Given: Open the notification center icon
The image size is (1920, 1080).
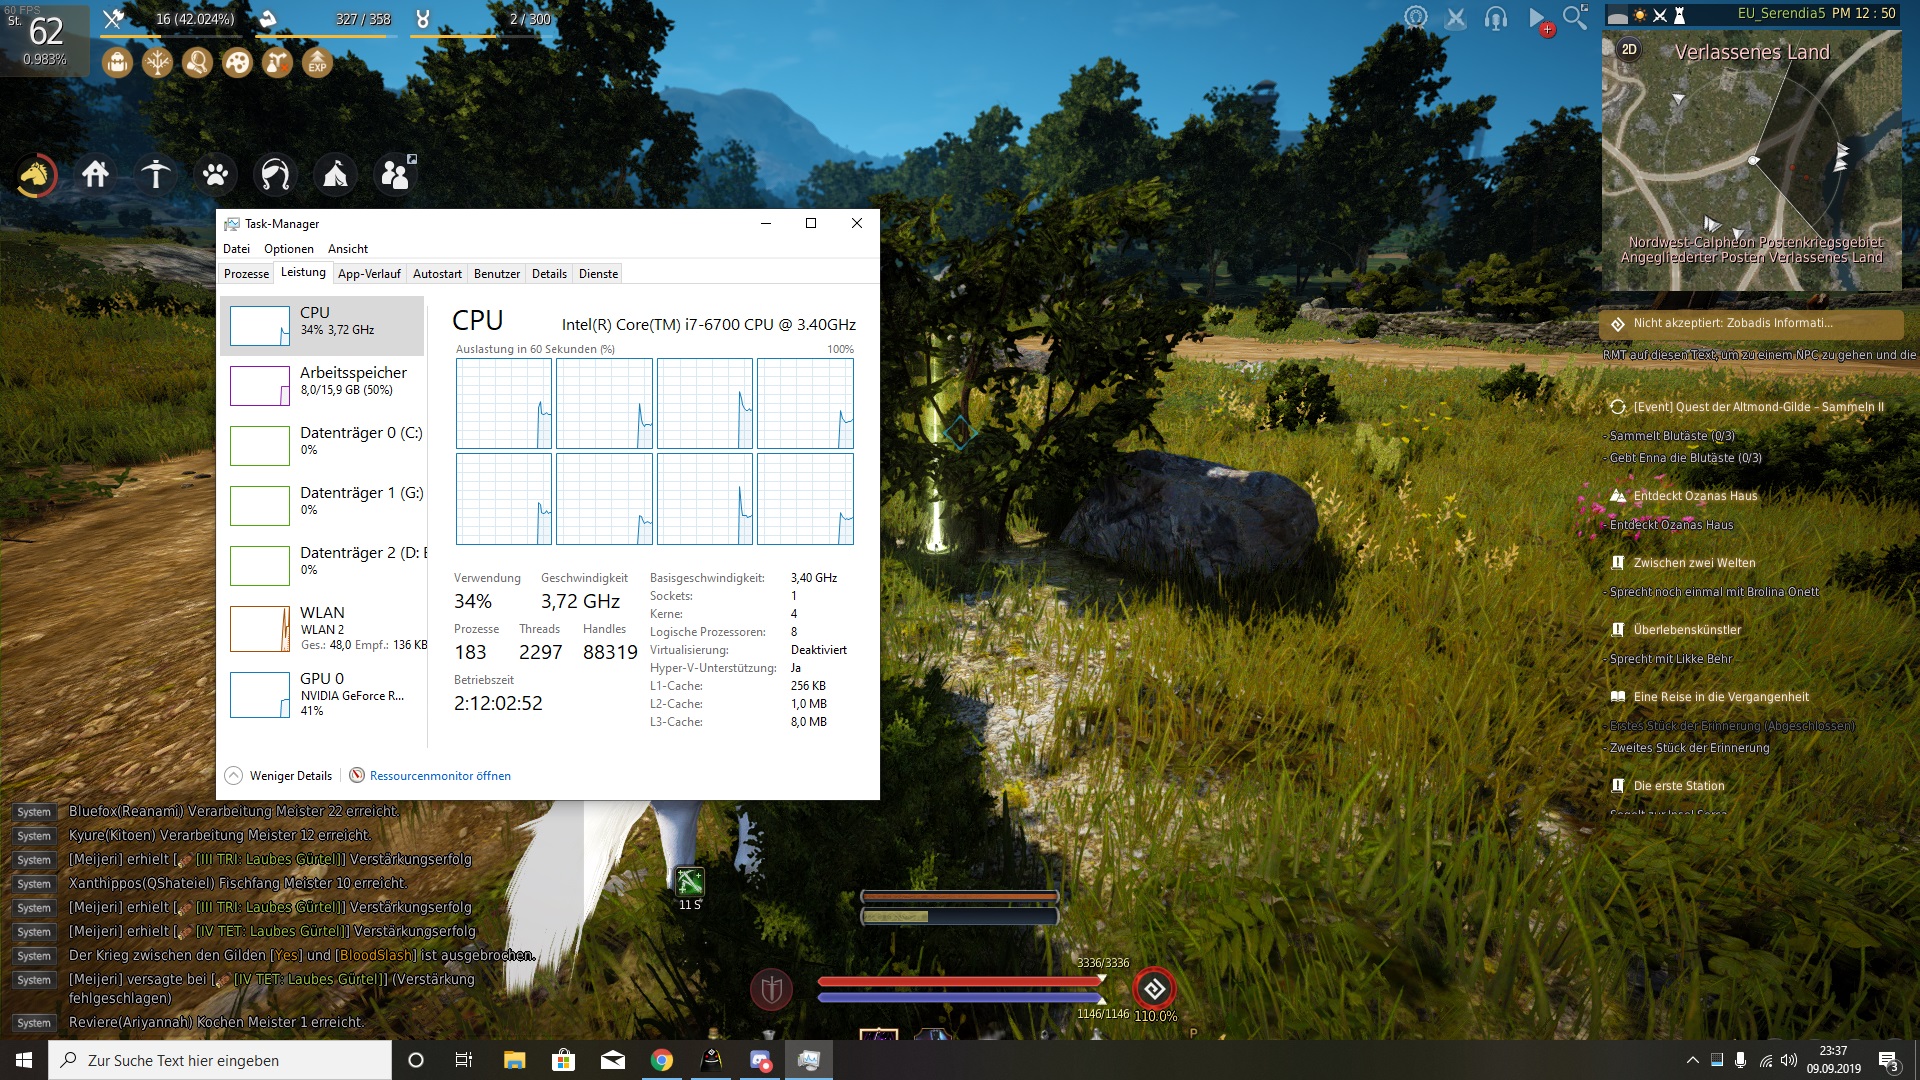Looking at the screenshot, I should coord(1888,1060).
